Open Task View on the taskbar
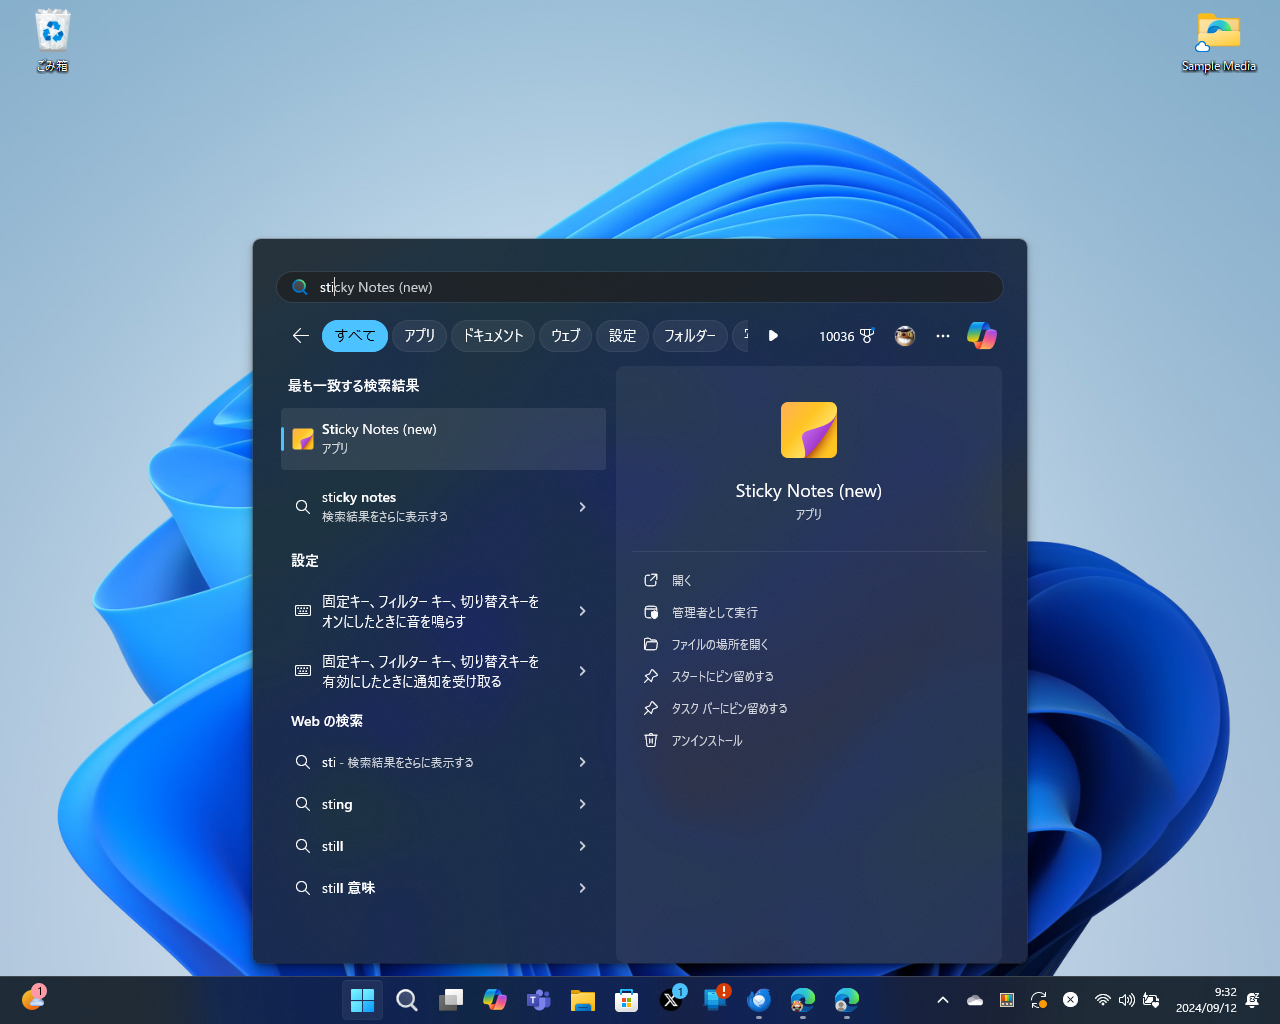This screenshot has width=1280, height=1024. pyautogui.click(x=451, y=1000)
